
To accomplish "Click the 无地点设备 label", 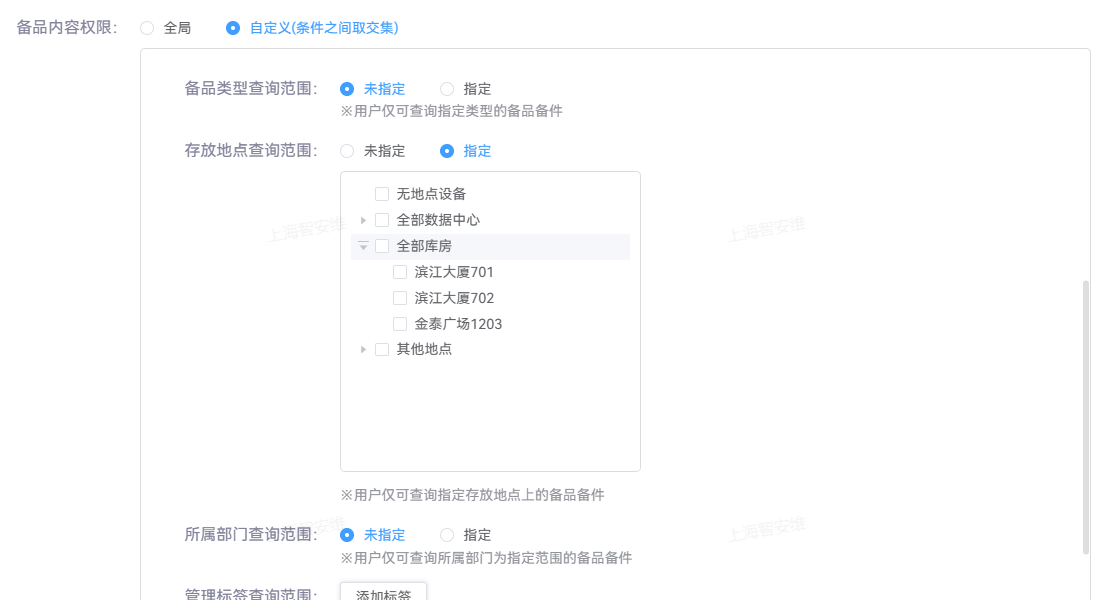I will tap(431, 194).
